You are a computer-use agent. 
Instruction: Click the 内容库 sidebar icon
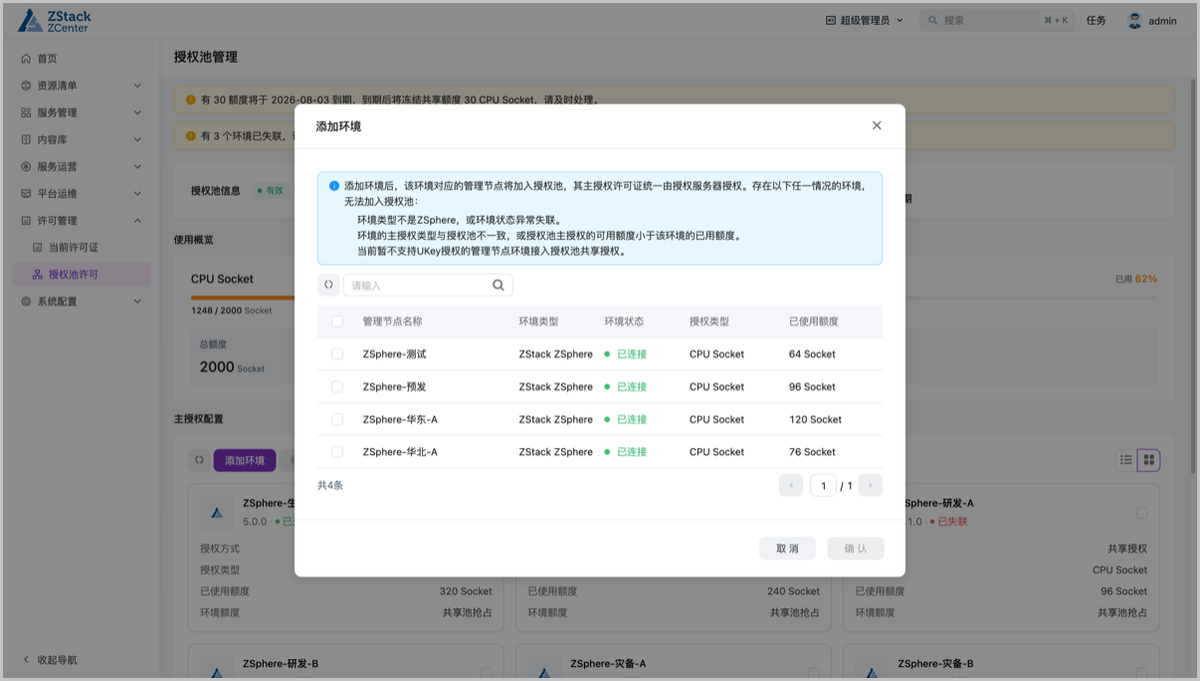27,140
